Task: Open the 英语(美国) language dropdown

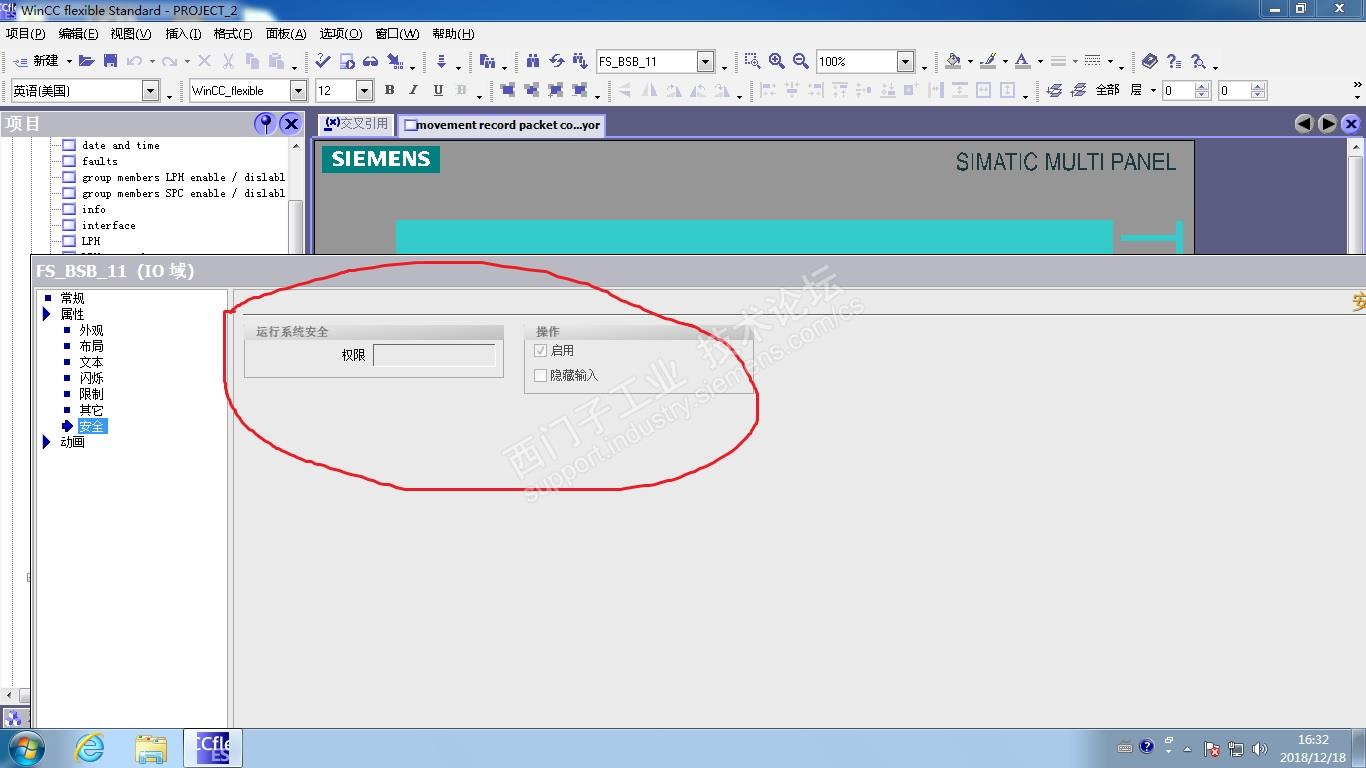Action: [150, 91]
